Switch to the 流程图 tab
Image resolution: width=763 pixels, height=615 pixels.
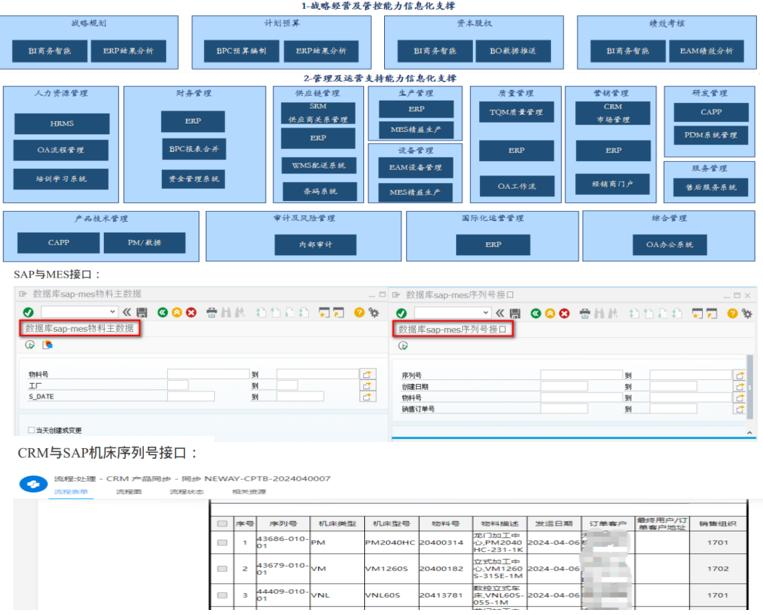125,493
